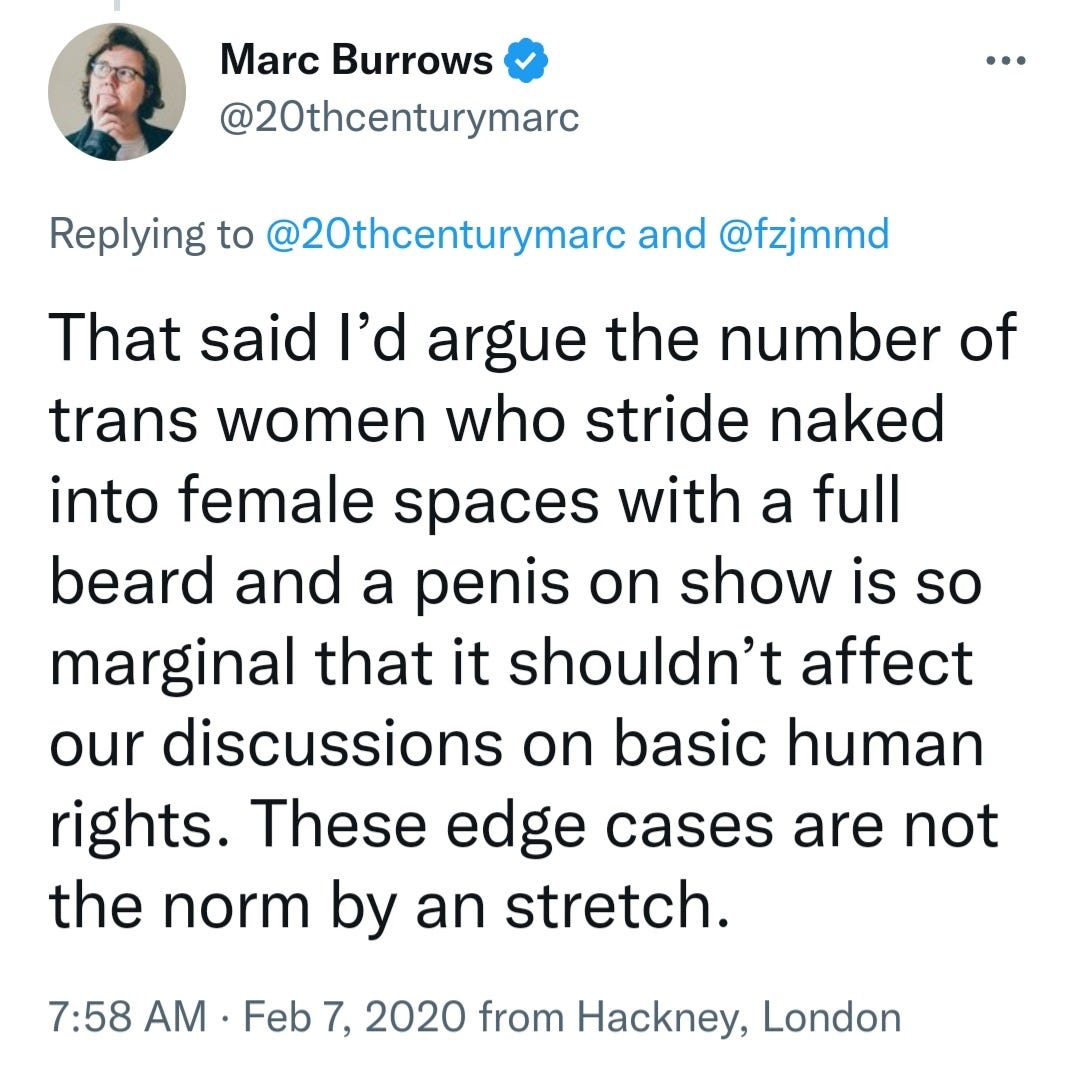The width and height of the screenshot is (1080, 1071).
Task: Open Marc Burrows' profile from his name
Action: point(355,60)
